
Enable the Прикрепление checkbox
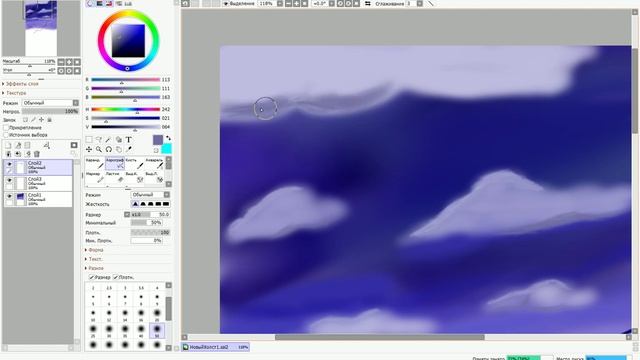coord(6,128)
